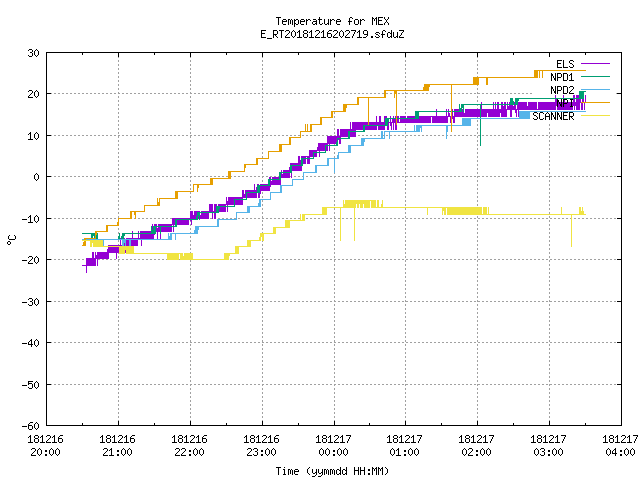Click the x-axis label 181217 04:00

point(620,446)
